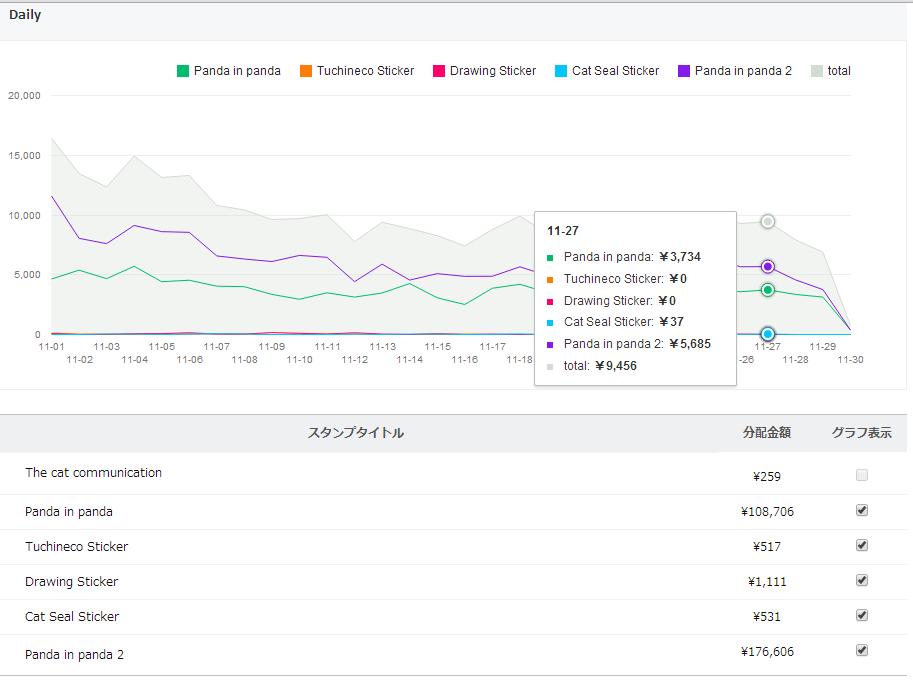Uncheck graph checkbox for Panda in panda row
The width and height of the screenshot is (913, 683).
pyautogui.click(x=862, y=510)
